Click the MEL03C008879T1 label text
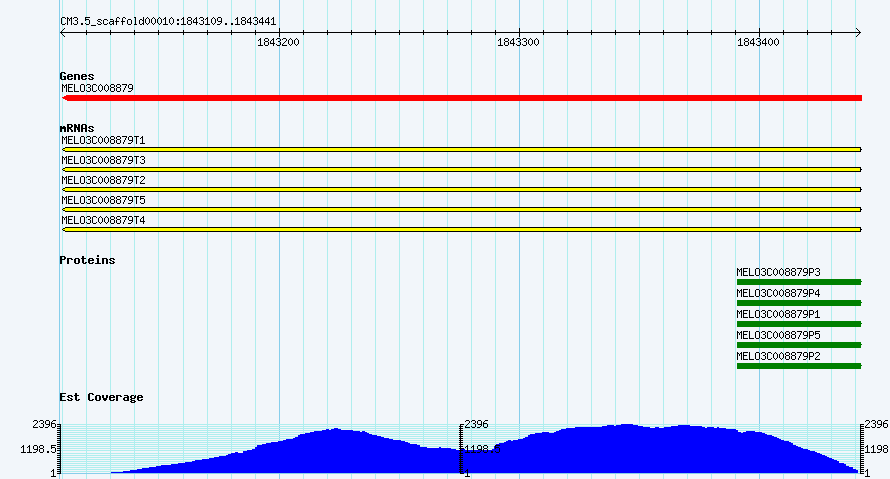 103,140
